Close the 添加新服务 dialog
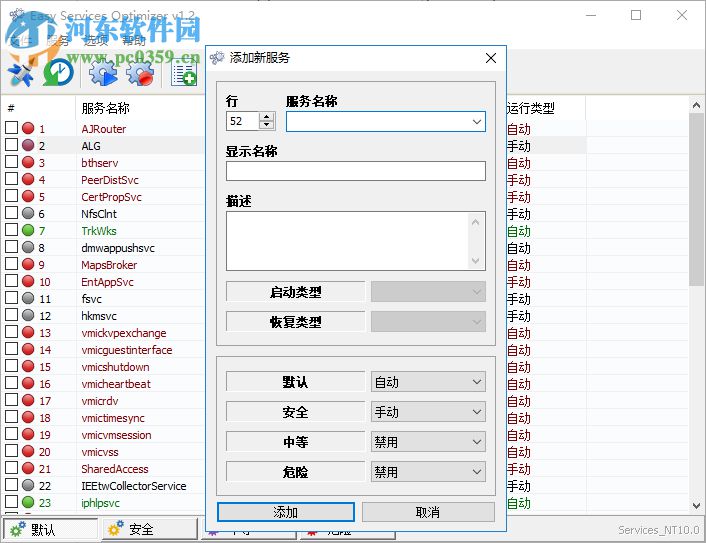This screenshot has width=706, height=543. (x=491, y=58)
